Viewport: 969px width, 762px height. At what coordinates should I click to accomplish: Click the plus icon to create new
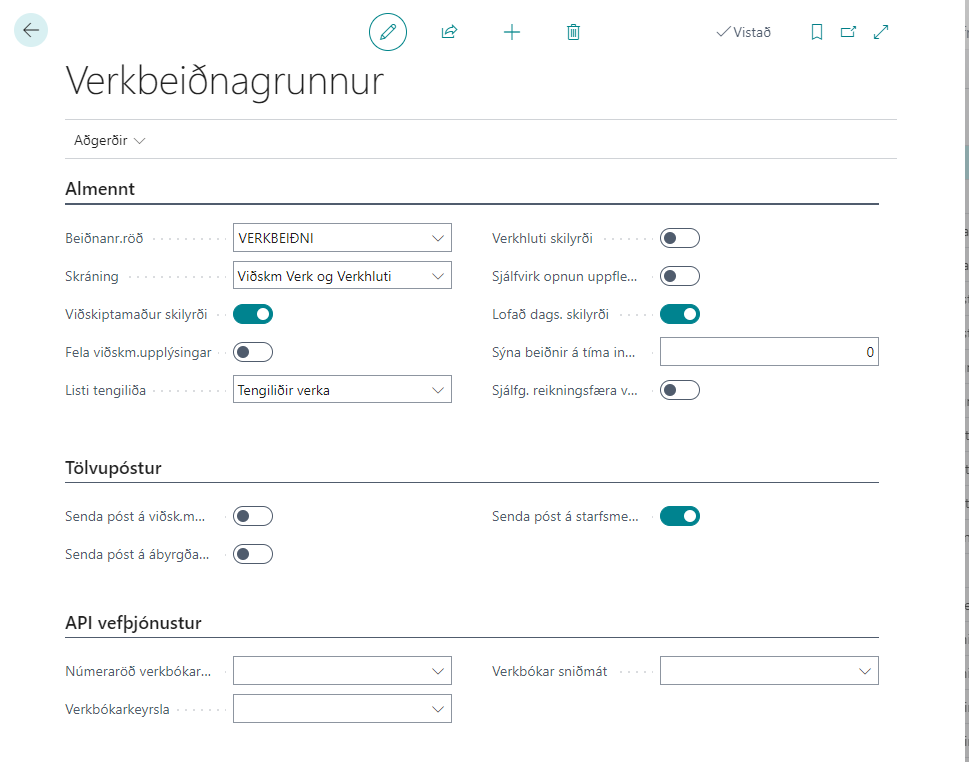click(x=512, y=32)
